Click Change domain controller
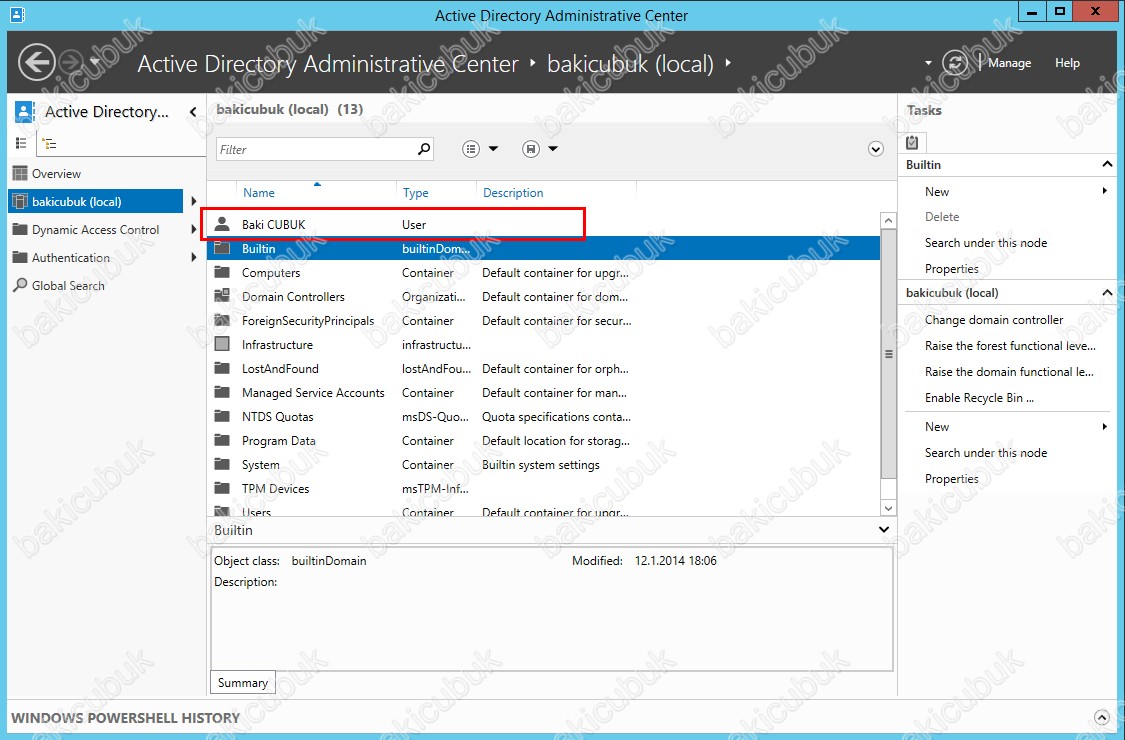The width and height of the screenshot is (1125, 740). coord(994,319)
